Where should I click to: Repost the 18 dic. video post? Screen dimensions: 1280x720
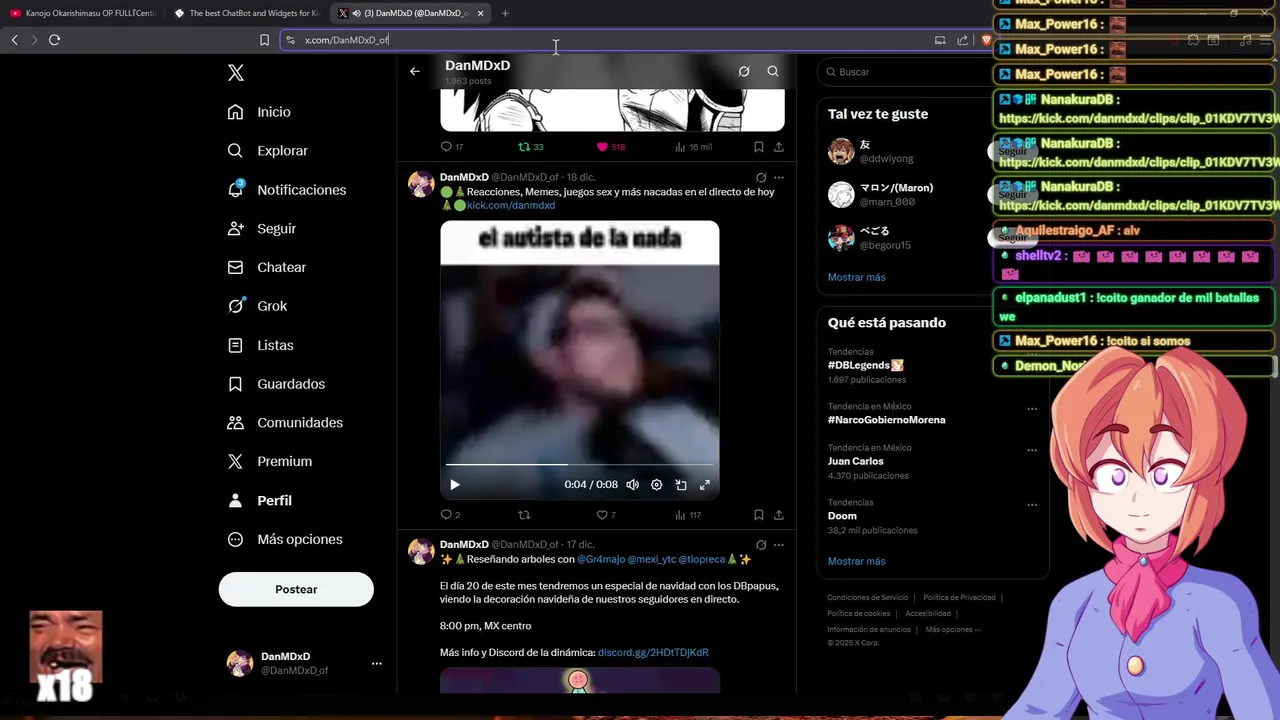tap(524, 515)
